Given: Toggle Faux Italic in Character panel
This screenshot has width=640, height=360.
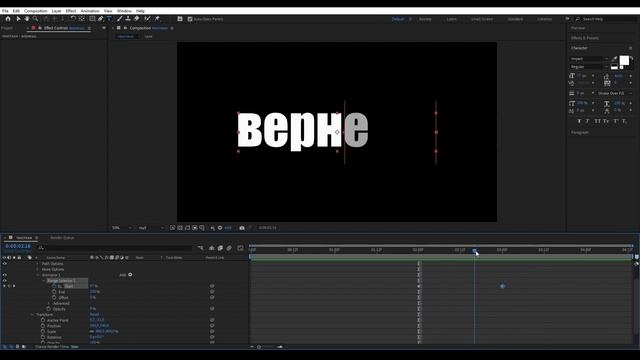Looking at the screenshot, I should click(587, 121).
